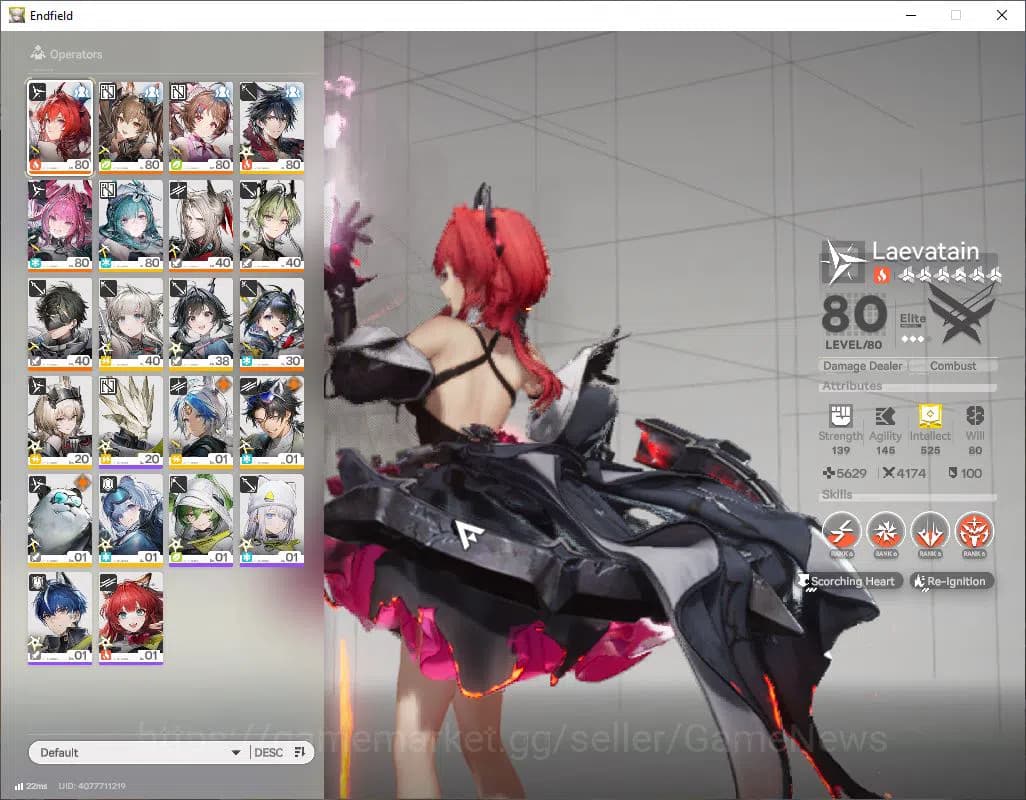Screen dimensions: 1026x800
Task: Select the triple-spike skill icon
Action: [930, 530]
